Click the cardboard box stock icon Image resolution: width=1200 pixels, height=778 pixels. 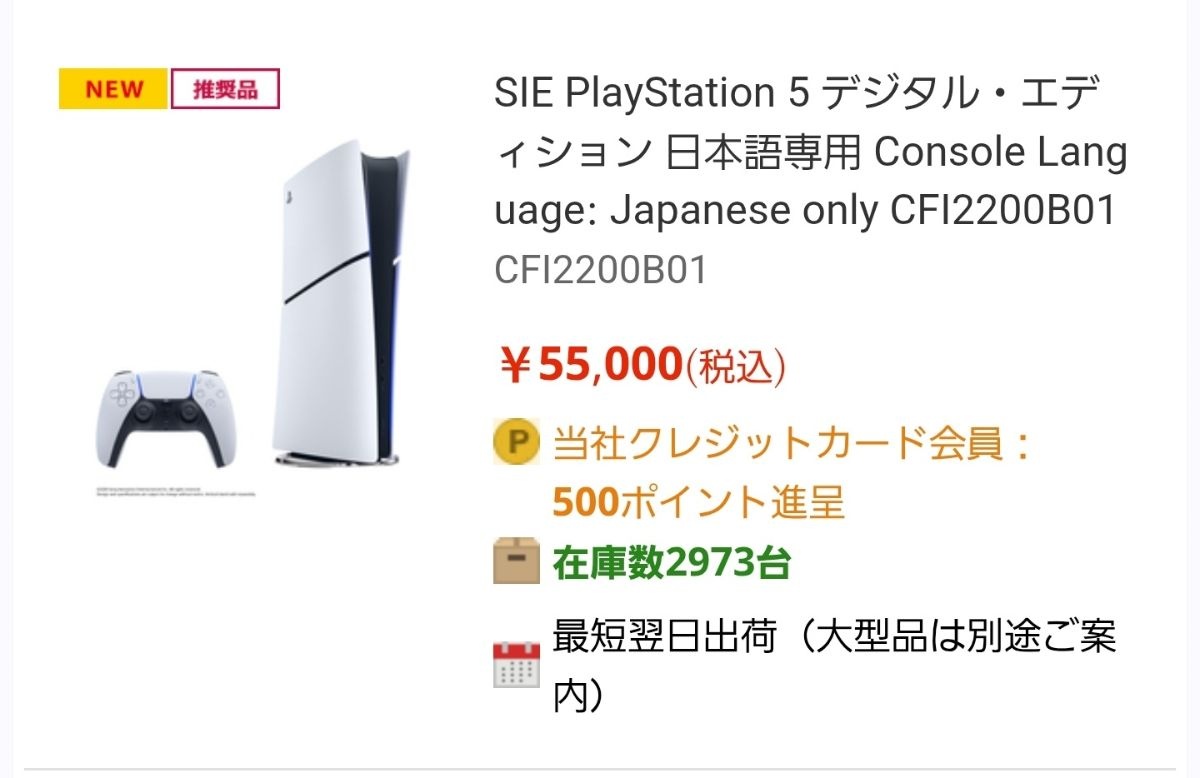(x=516, y=562)
